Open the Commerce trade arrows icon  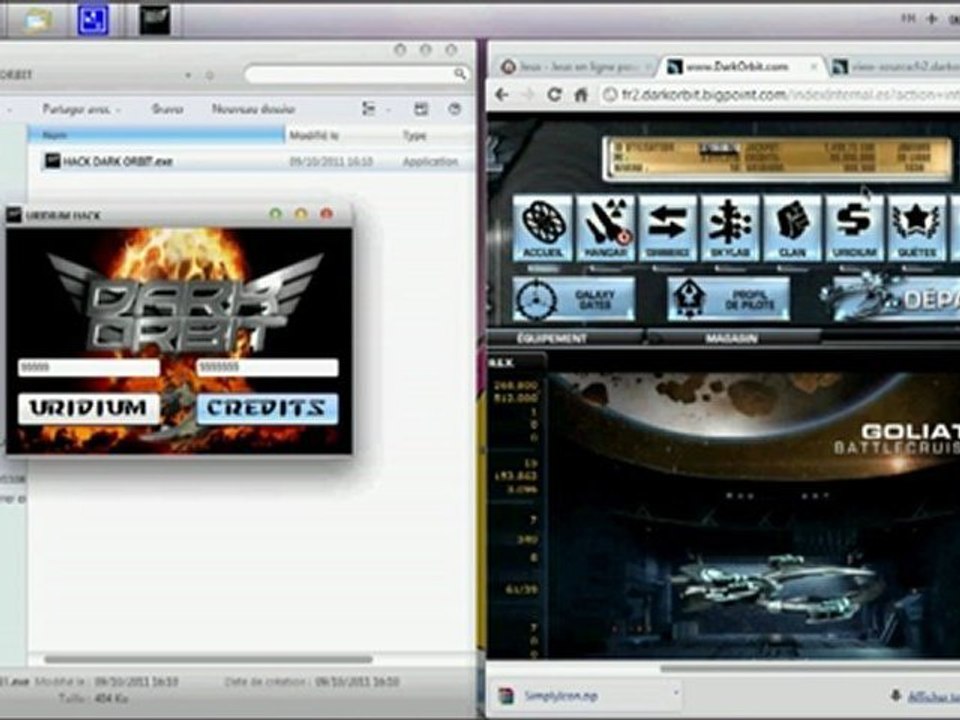pos(668,228)
